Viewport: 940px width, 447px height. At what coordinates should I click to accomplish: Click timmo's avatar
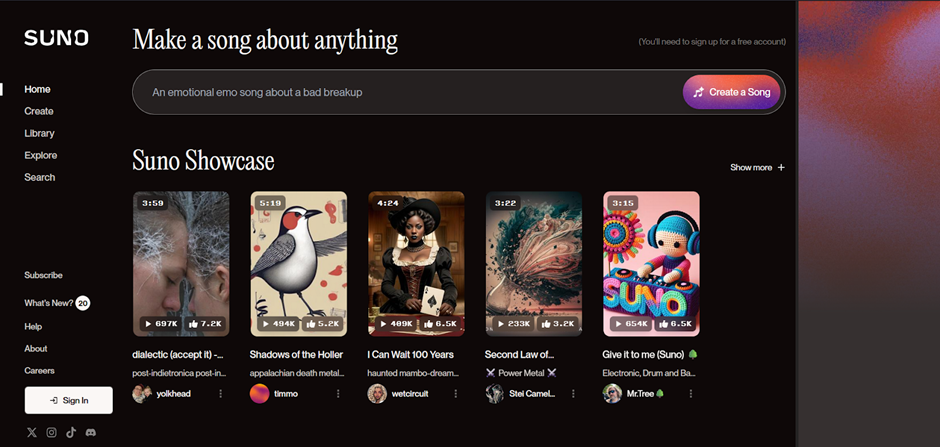point(260,394)
